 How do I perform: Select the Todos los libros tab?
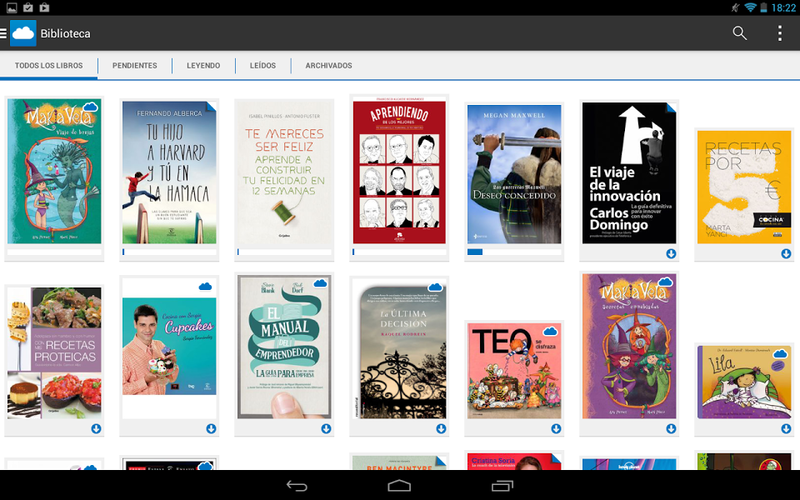pyautogui.click(x=48, y=65)
